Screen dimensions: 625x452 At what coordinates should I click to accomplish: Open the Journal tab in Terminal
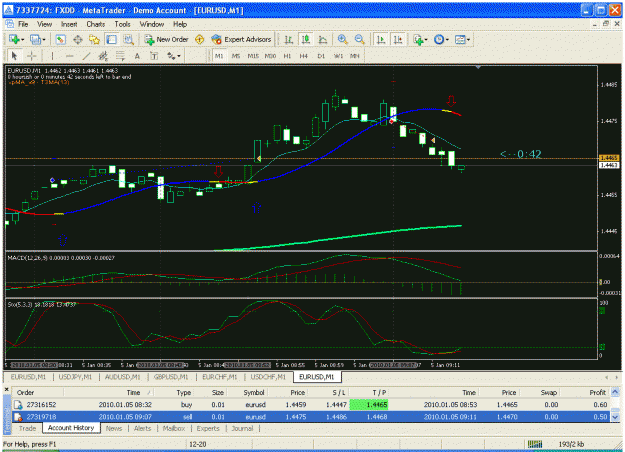point(242,428)
